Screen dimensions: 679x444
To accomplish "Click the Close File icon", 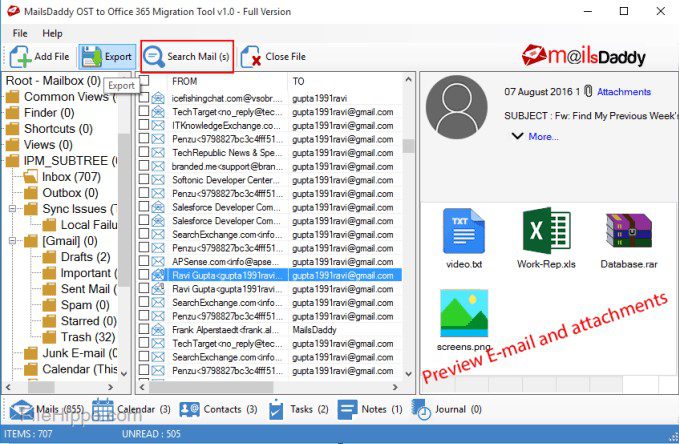I will [251, 57].
